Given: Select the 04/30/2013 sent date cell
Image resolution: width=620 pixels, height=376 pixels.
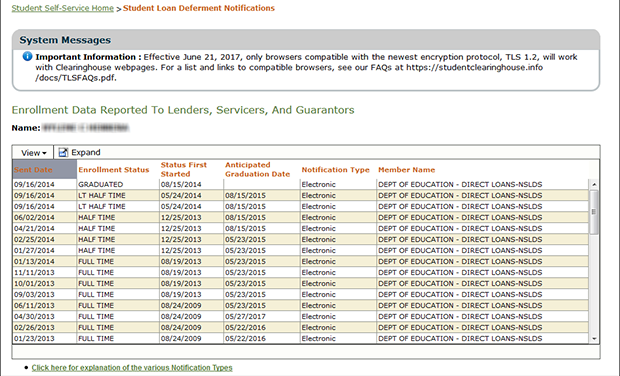Looking at the screenshot, I should 45,317.
